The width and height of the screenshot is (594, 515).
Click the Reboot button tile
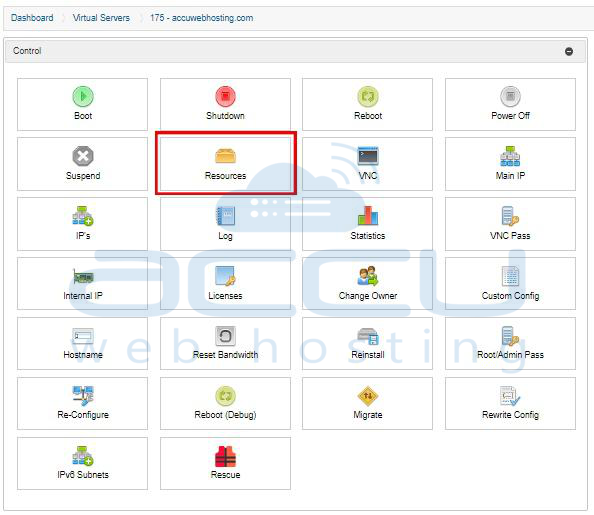coord(367,105)
